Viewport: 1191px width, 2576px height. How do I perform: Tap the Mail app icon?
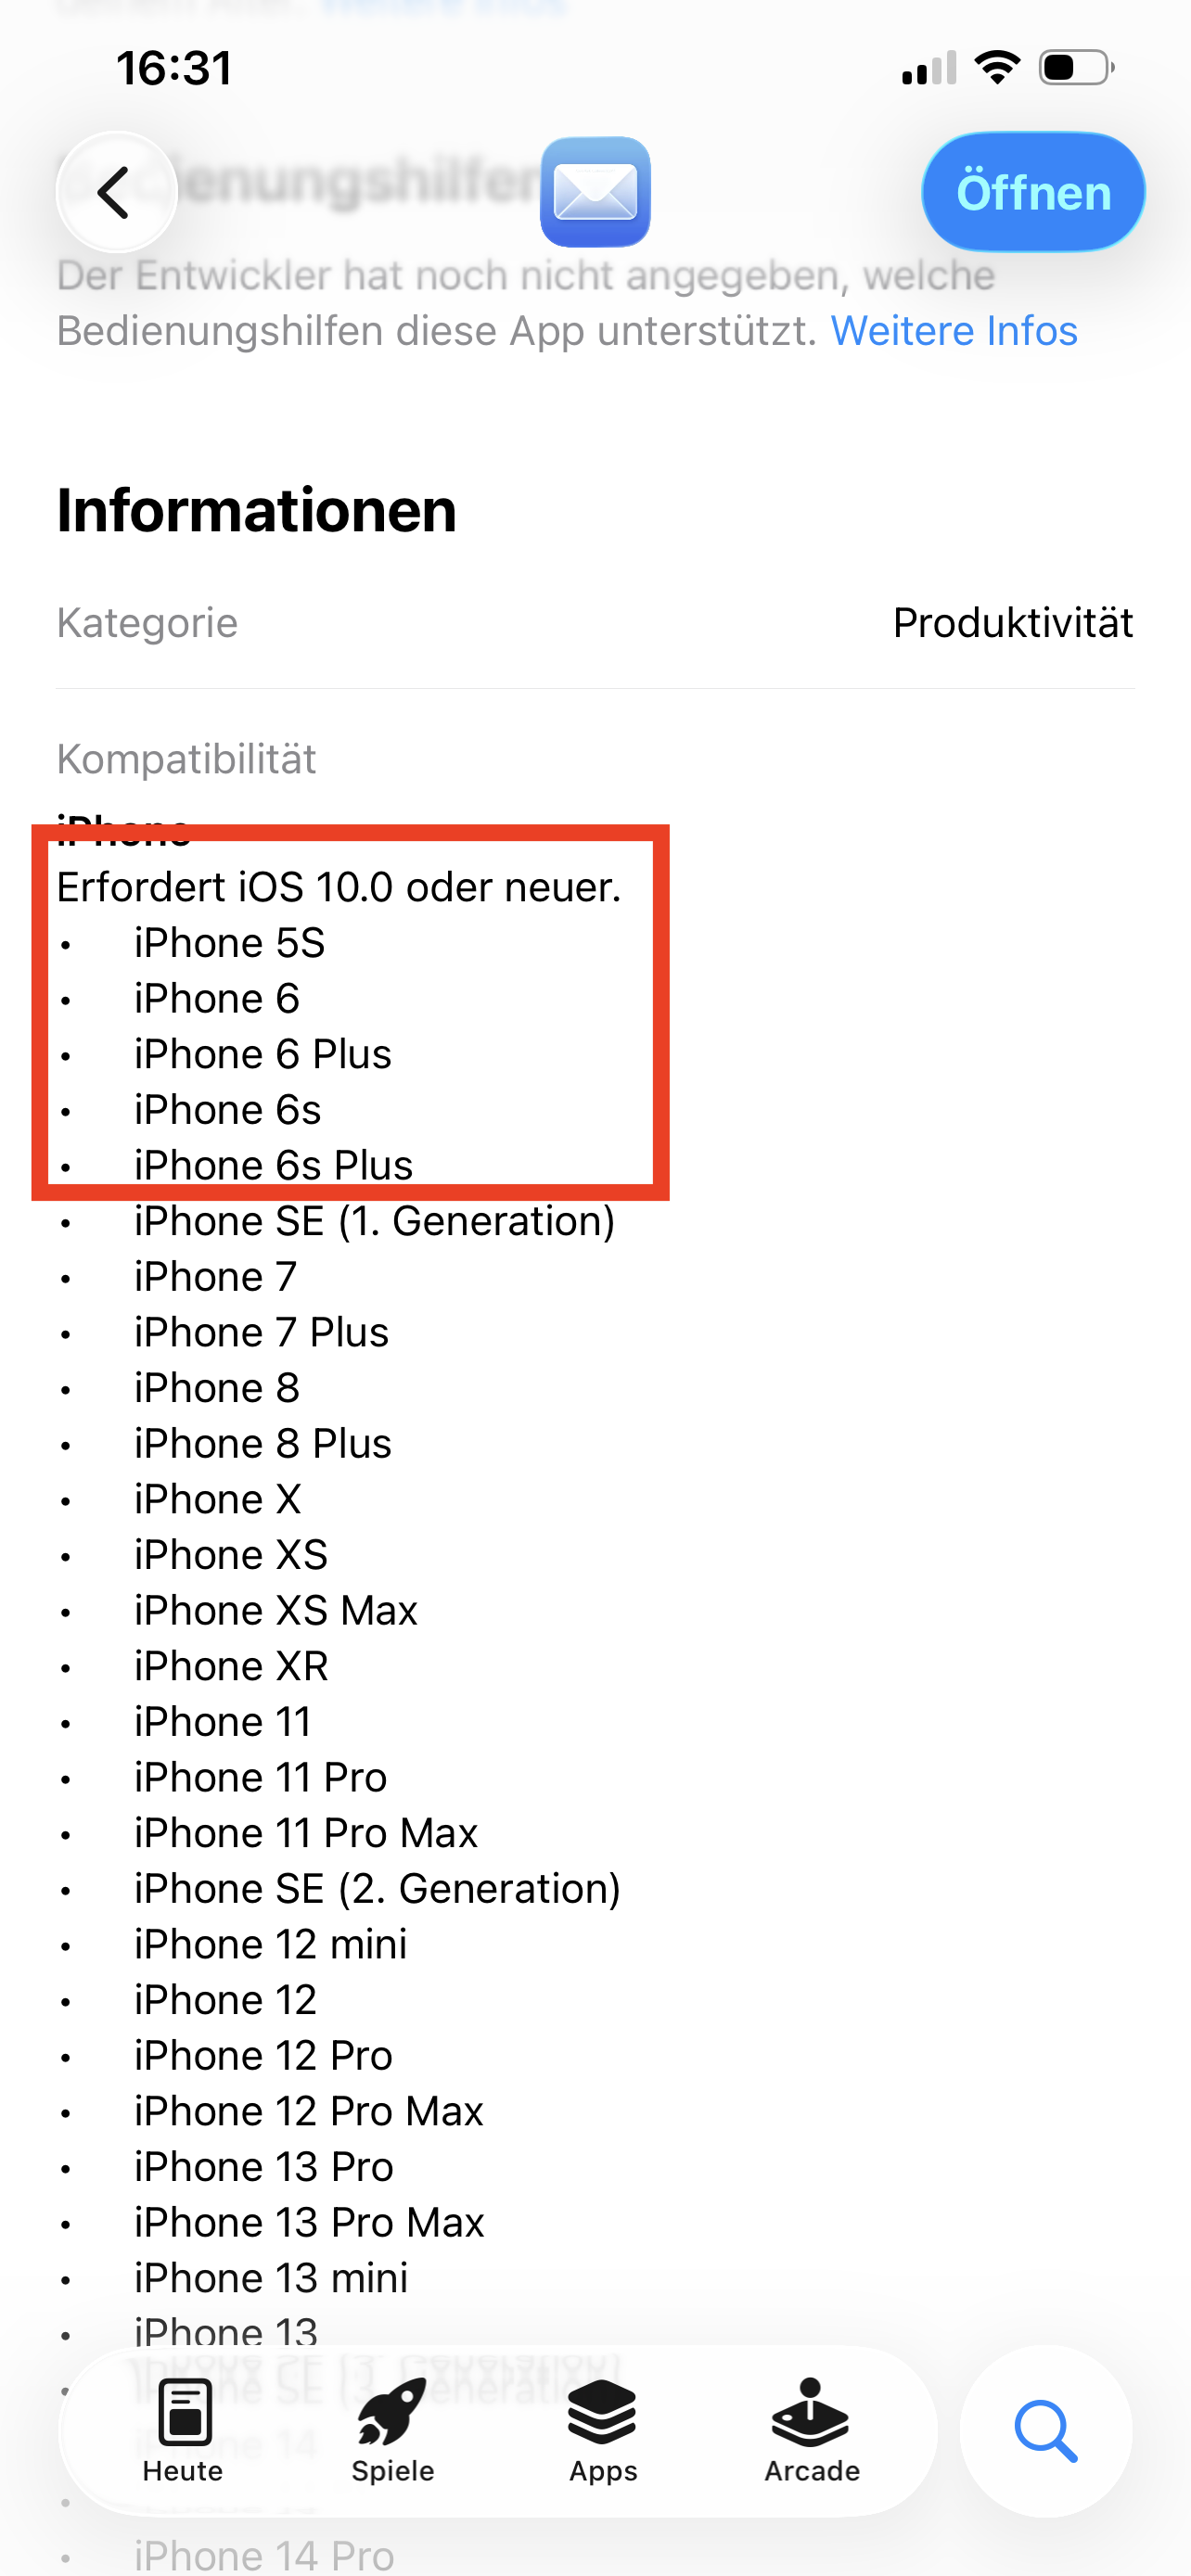tap(595, 192)
